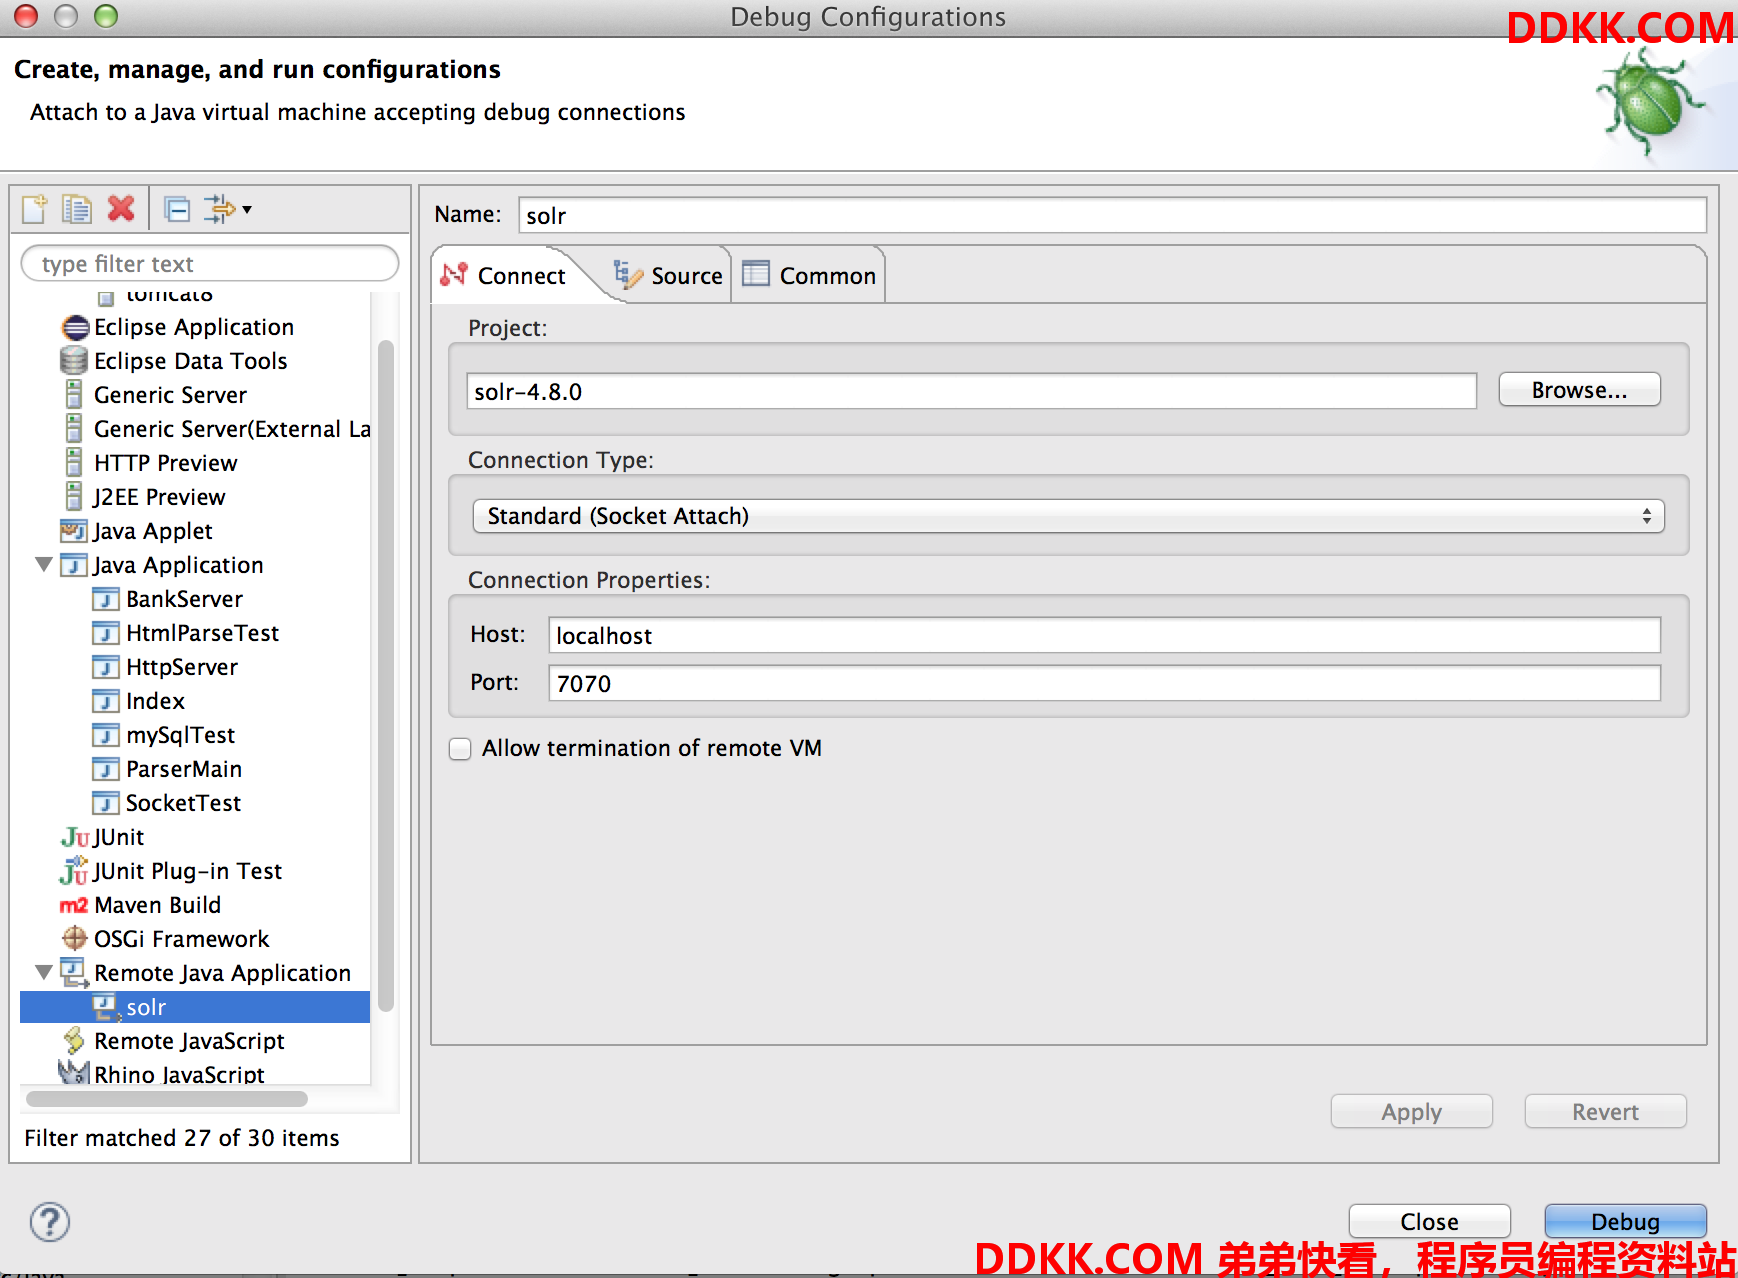Click the Close button
Image resolution: width=1738 pixels, height=1278 pixels.
pos(1429,1222)
